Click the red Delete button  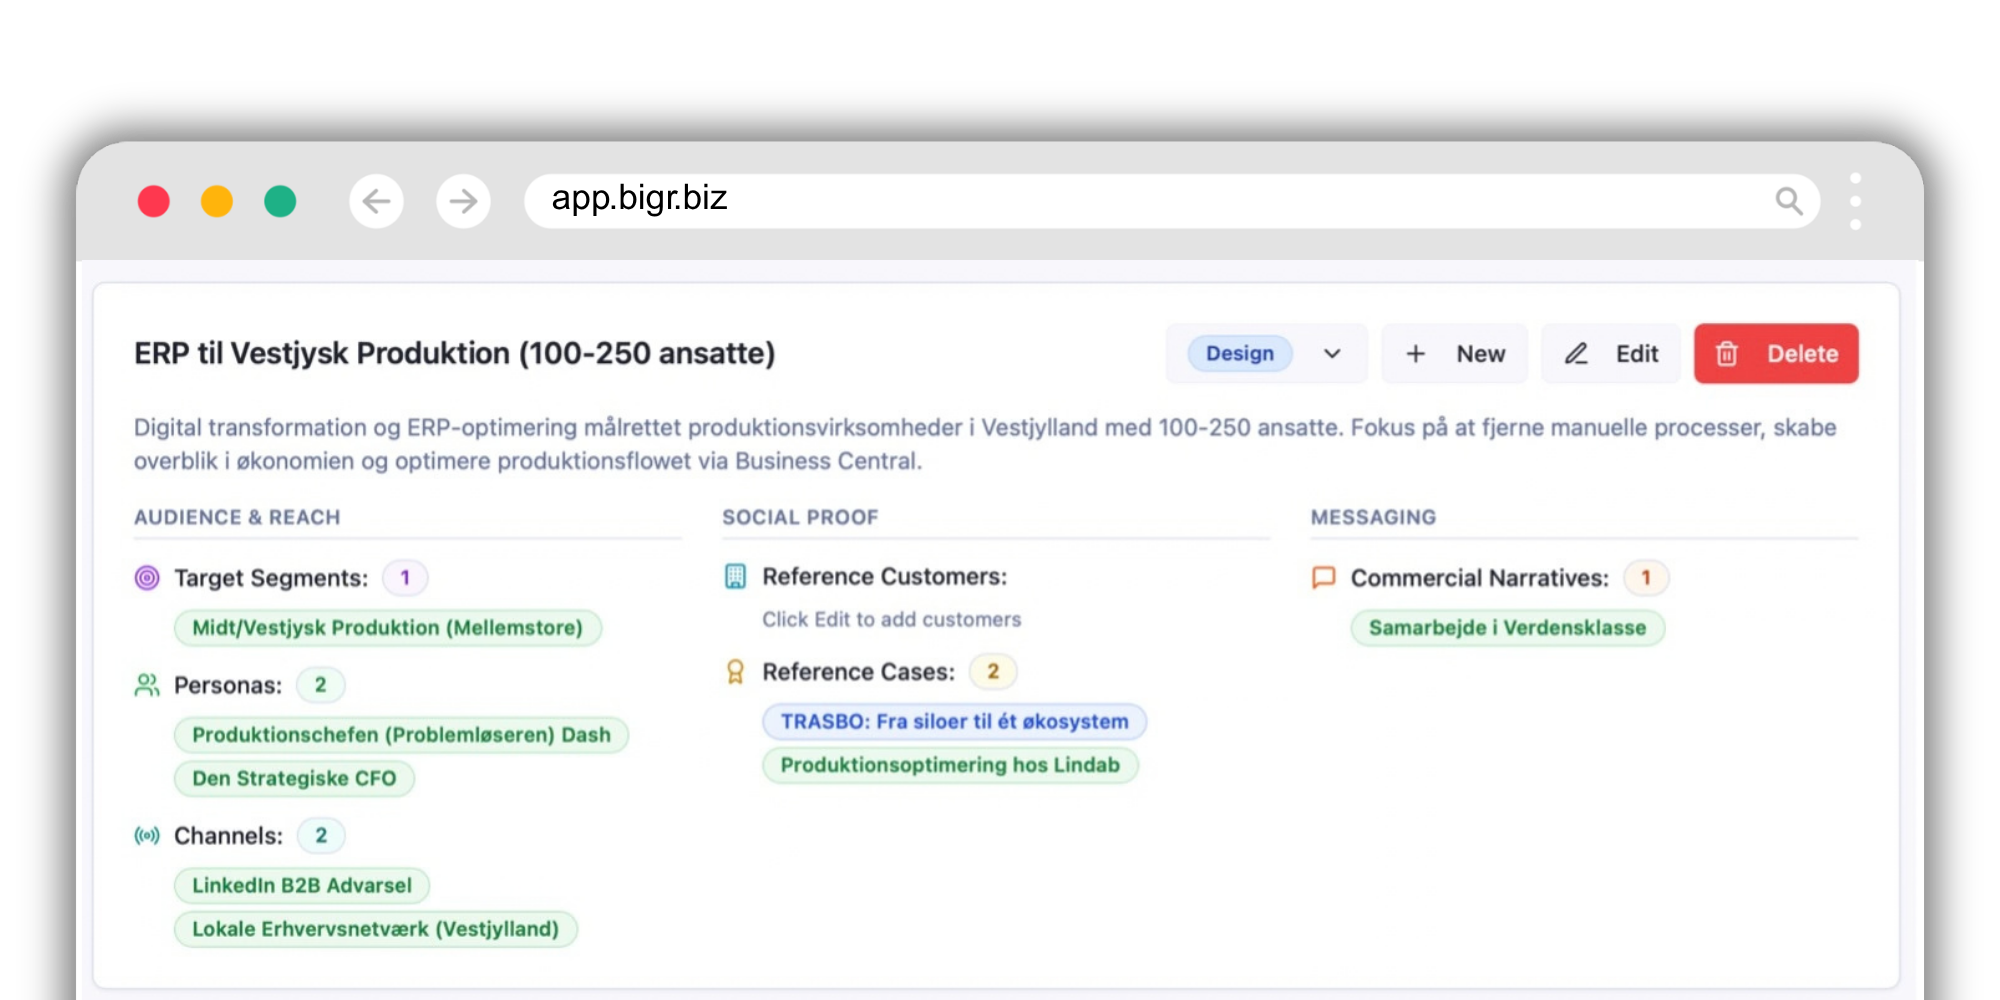click(x=1776, y=354)
